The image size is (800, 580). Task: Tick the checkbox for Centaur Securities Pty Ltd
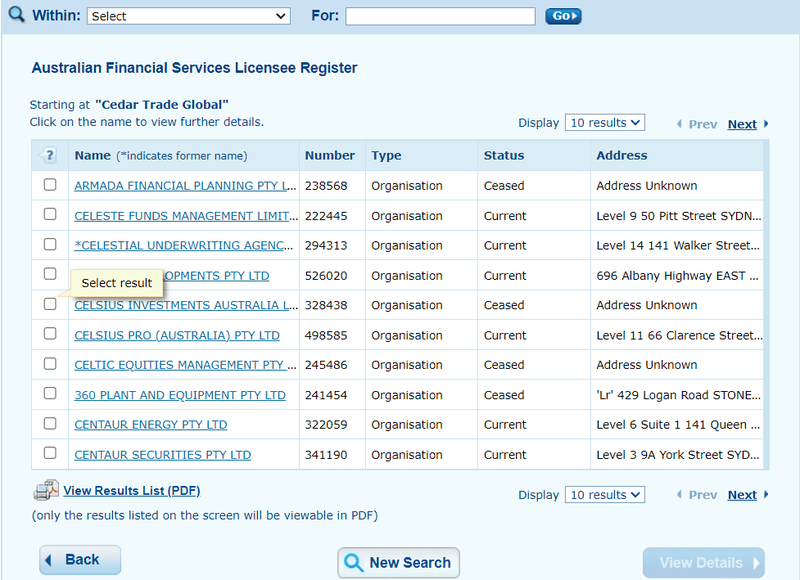[50, 453]
